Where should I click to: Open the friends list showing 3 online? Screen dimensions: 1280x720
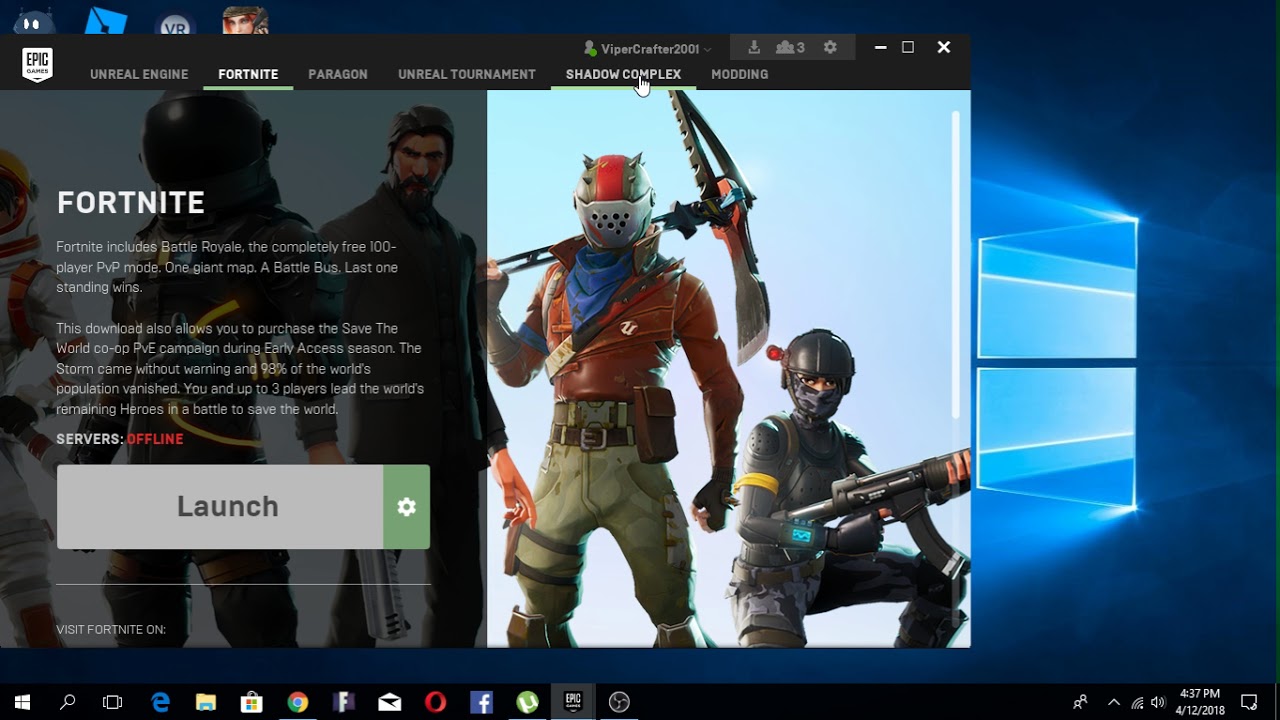[x=790, y=47]
